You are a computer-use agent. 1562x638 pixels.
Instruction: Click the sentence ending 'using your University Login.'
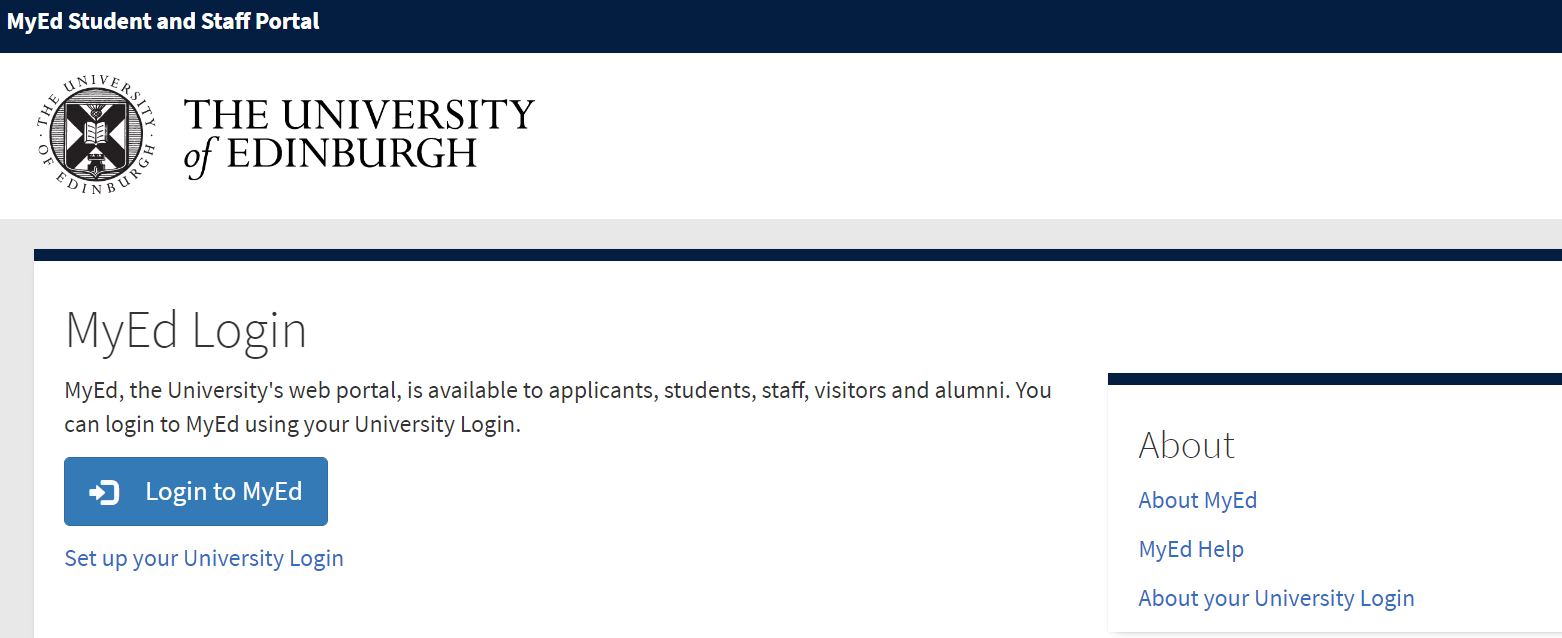coord(292,424)
